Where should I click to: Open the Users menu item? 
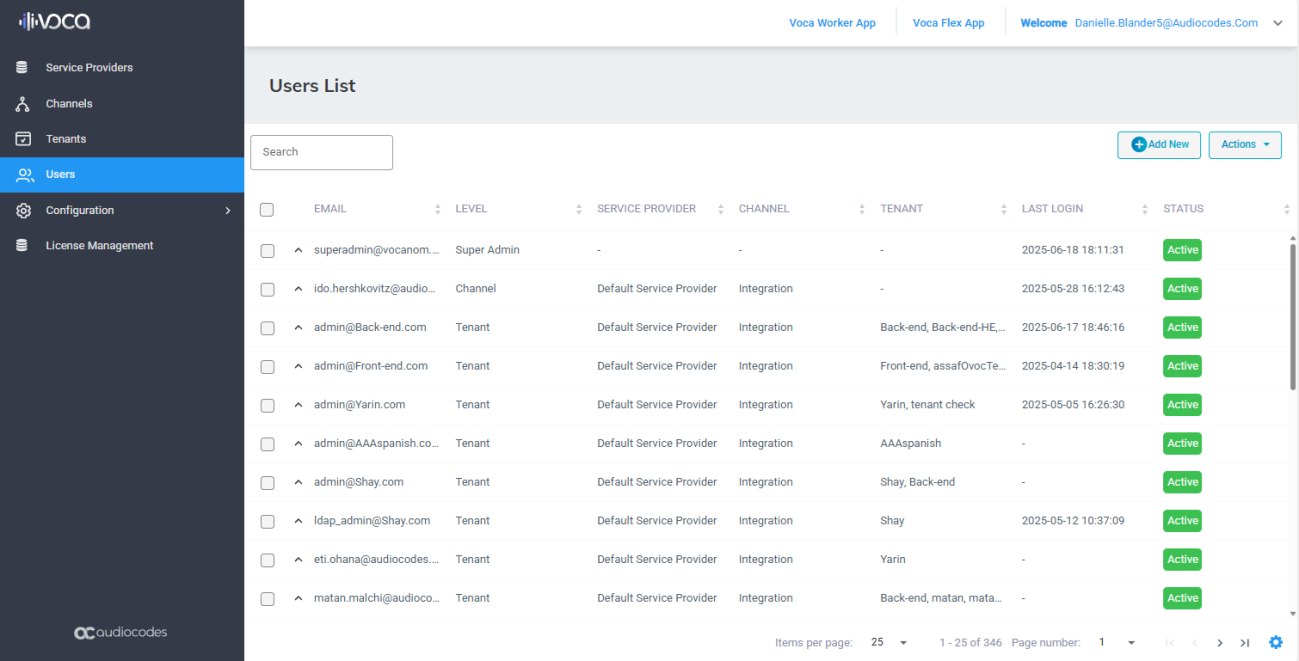pyautogui.click(x=60, y=175)
